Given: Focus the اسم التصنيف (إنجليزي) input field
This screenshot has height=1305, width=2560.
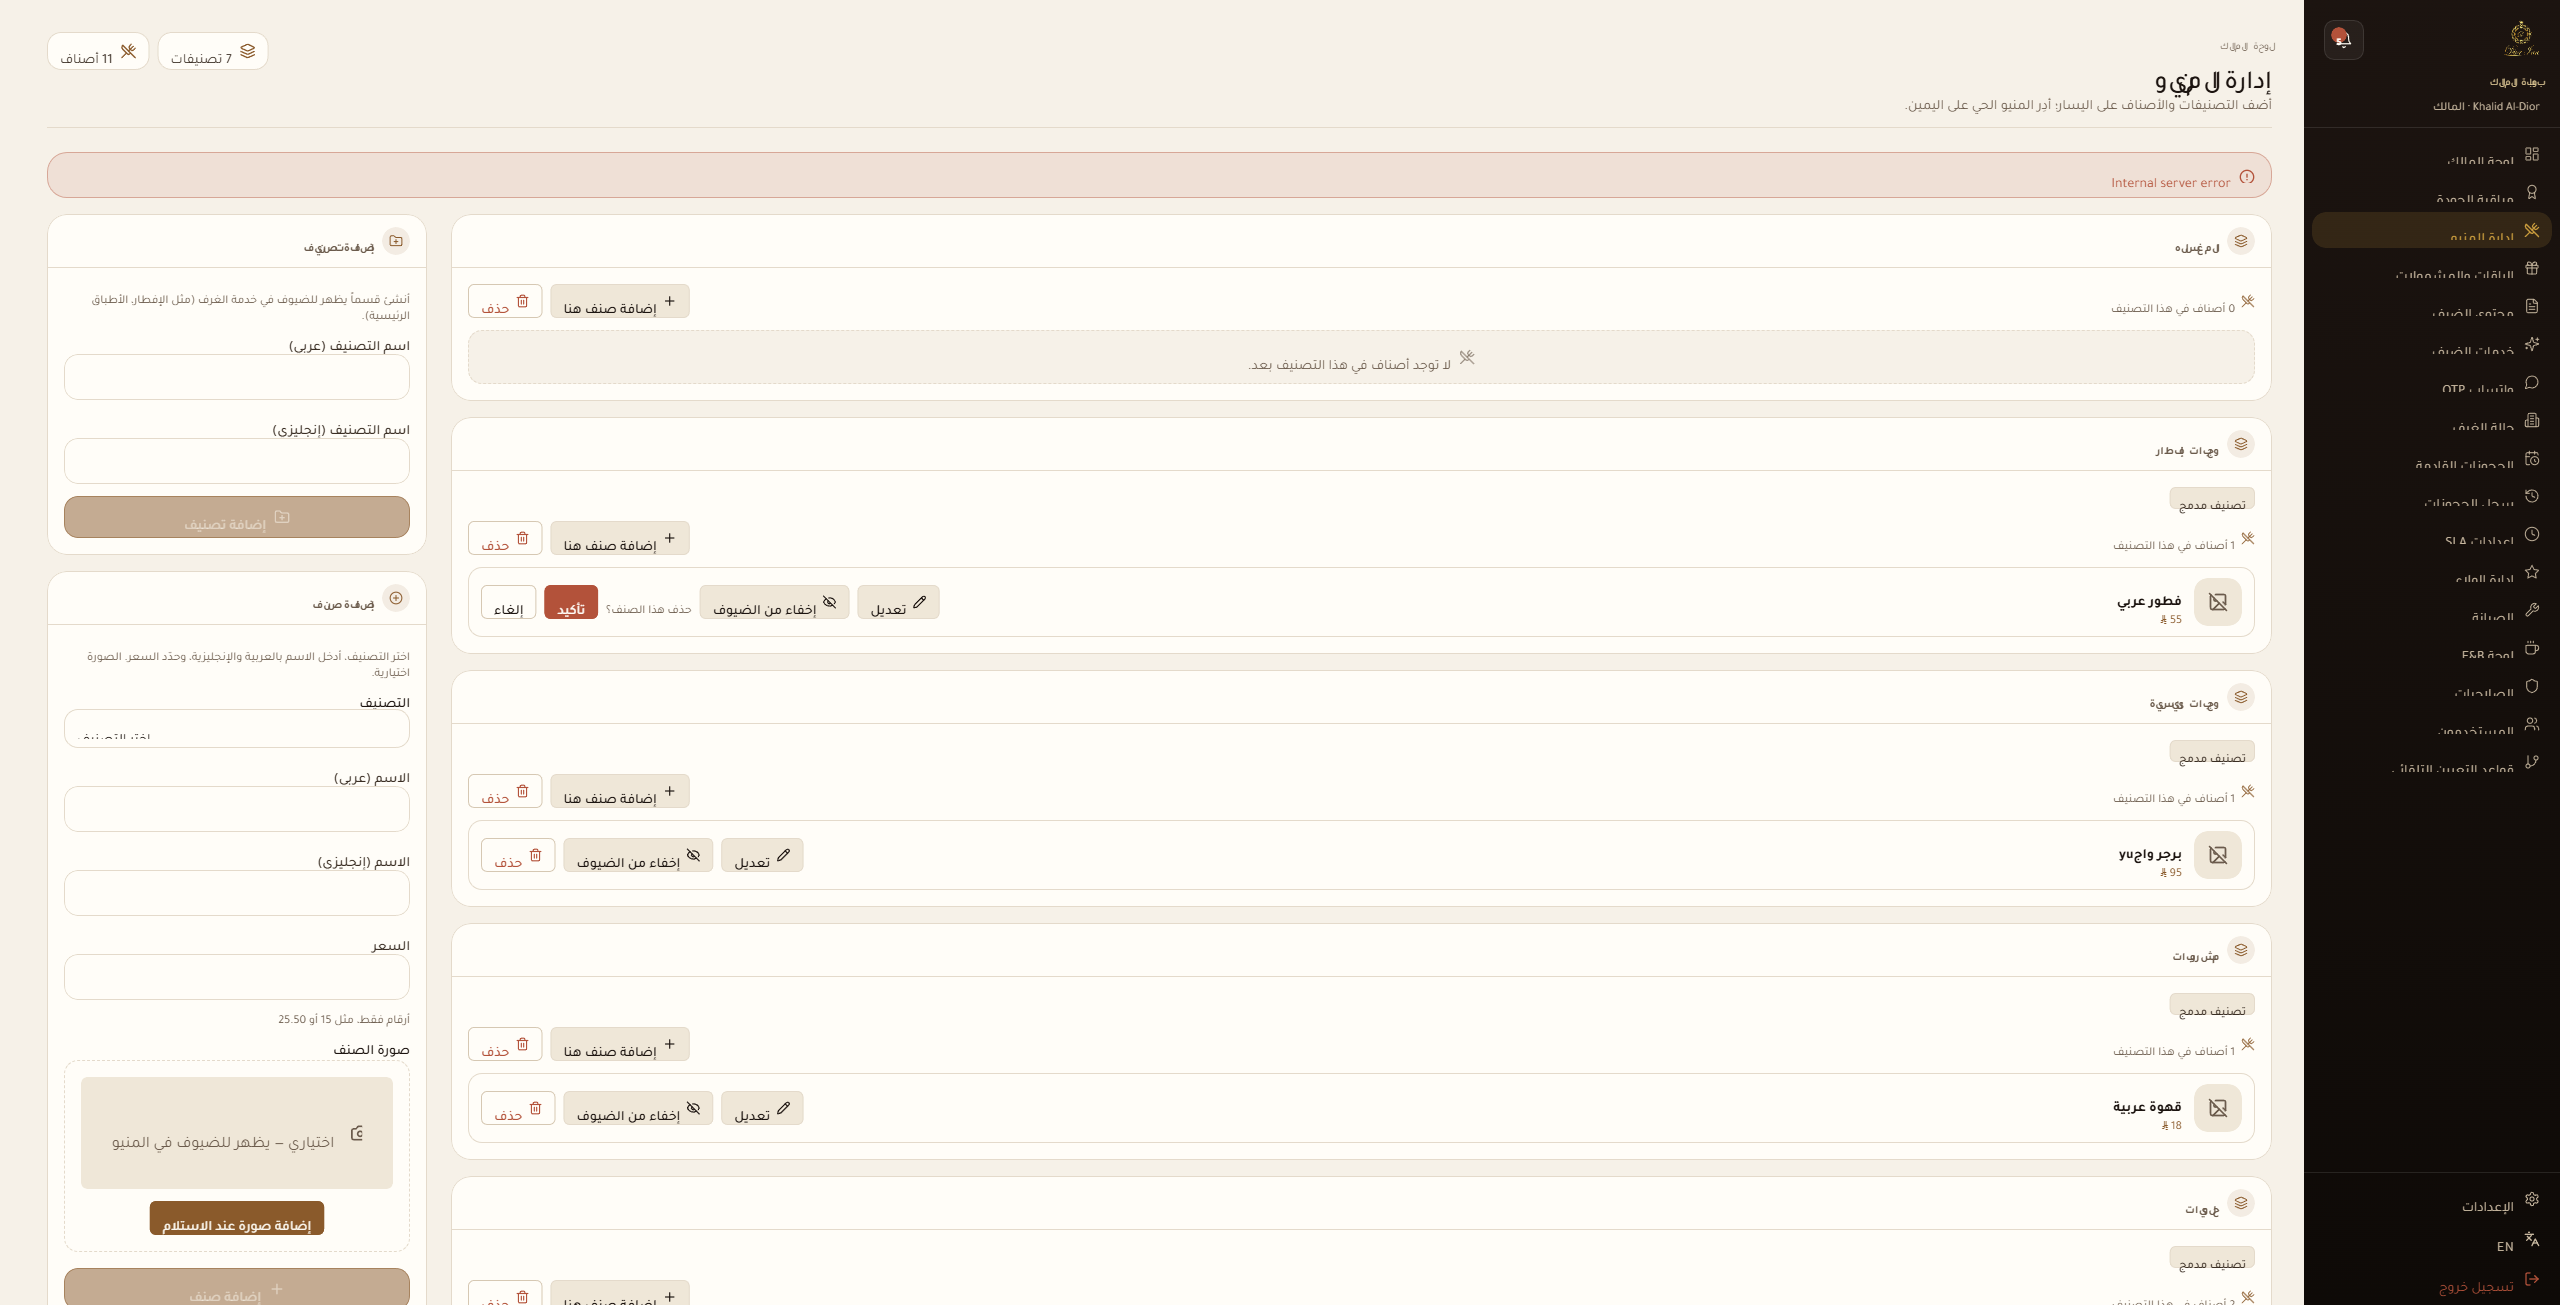Looking at the screenshot, I should (237, 461).
